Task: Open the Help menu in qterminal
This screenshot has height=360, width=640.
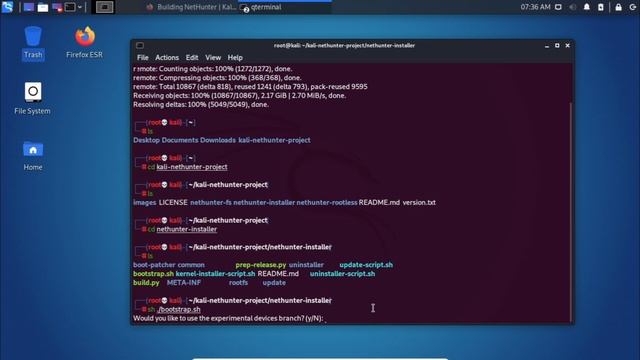Action: click(235, 58)
